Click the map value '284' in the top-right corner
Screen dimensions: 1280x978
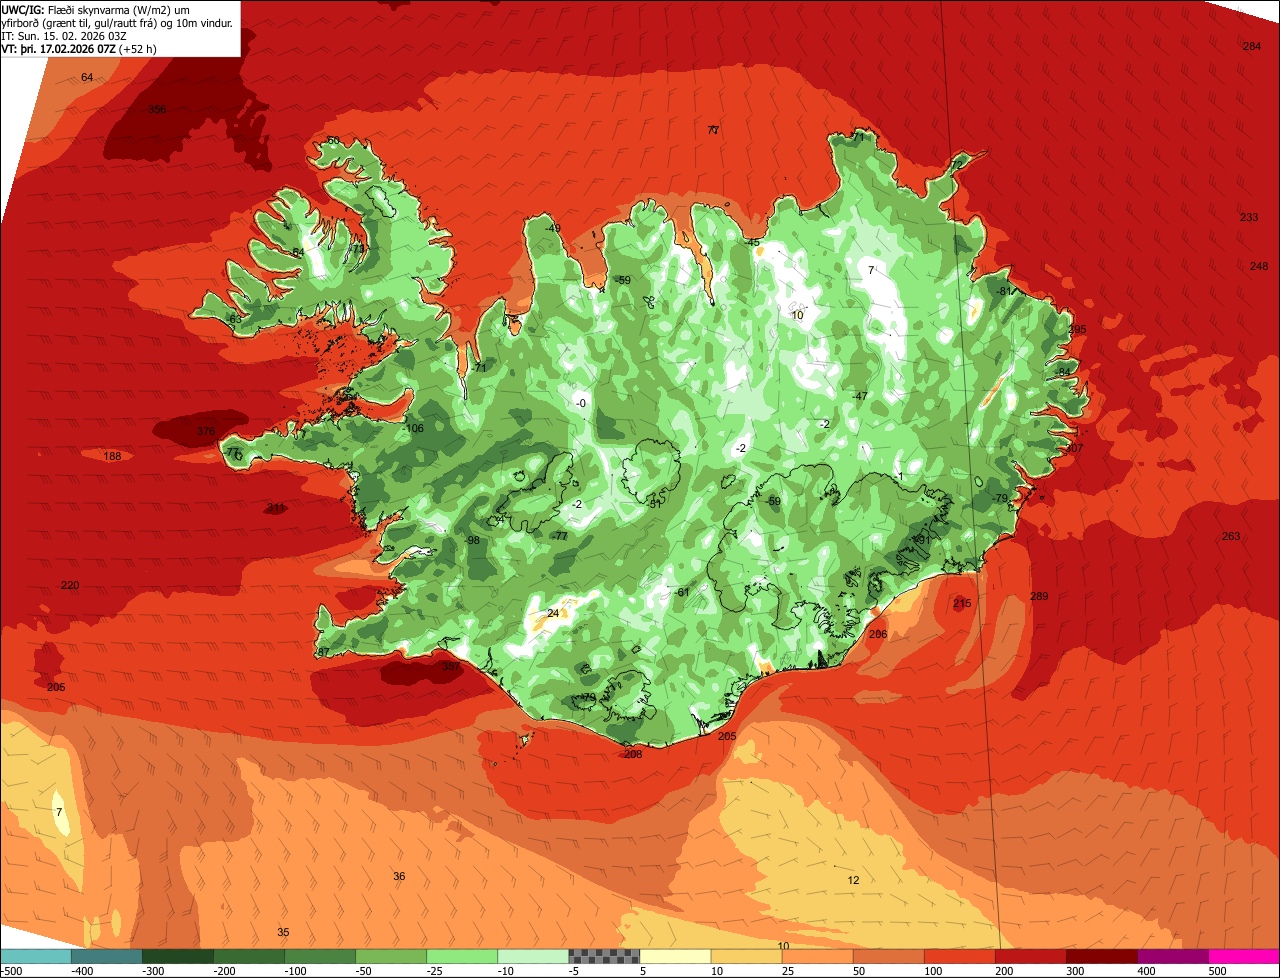(x=1252, y=47)
